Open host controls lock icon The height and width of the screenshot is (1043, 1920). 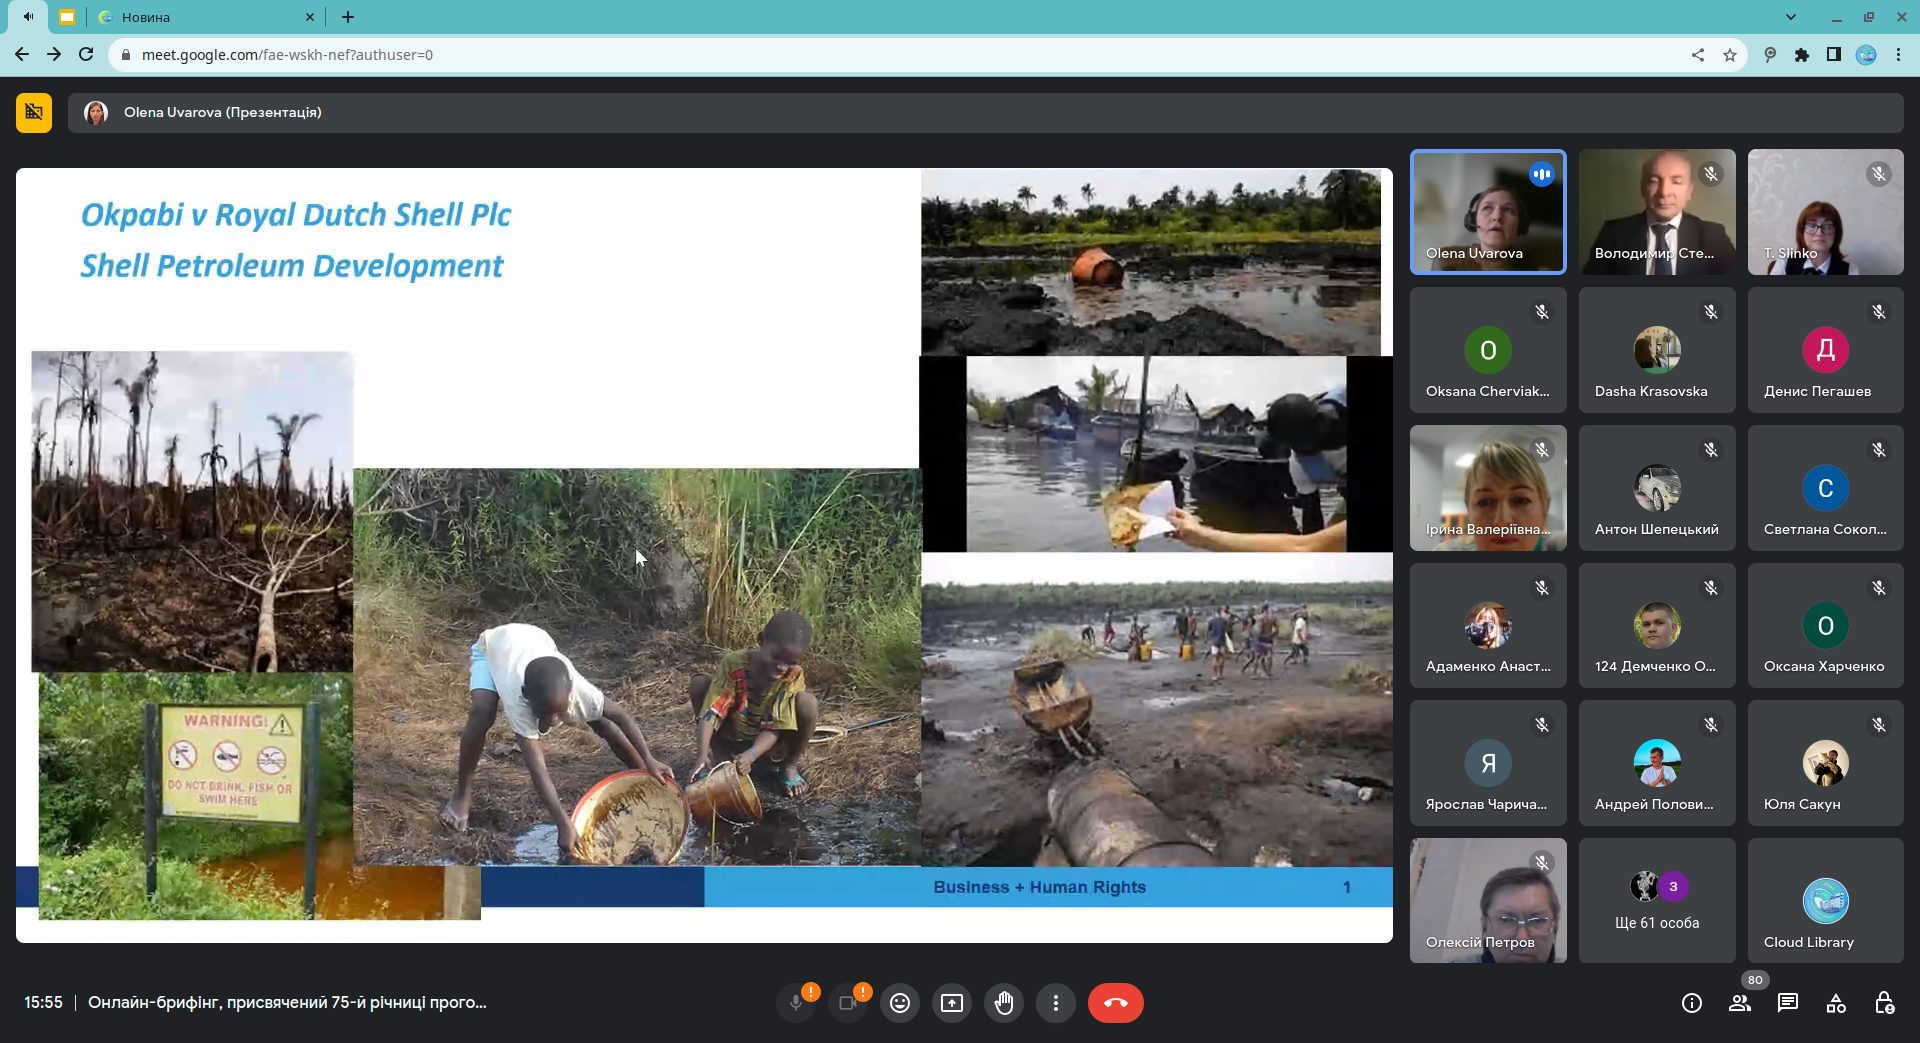(x=1884, y=1003)
